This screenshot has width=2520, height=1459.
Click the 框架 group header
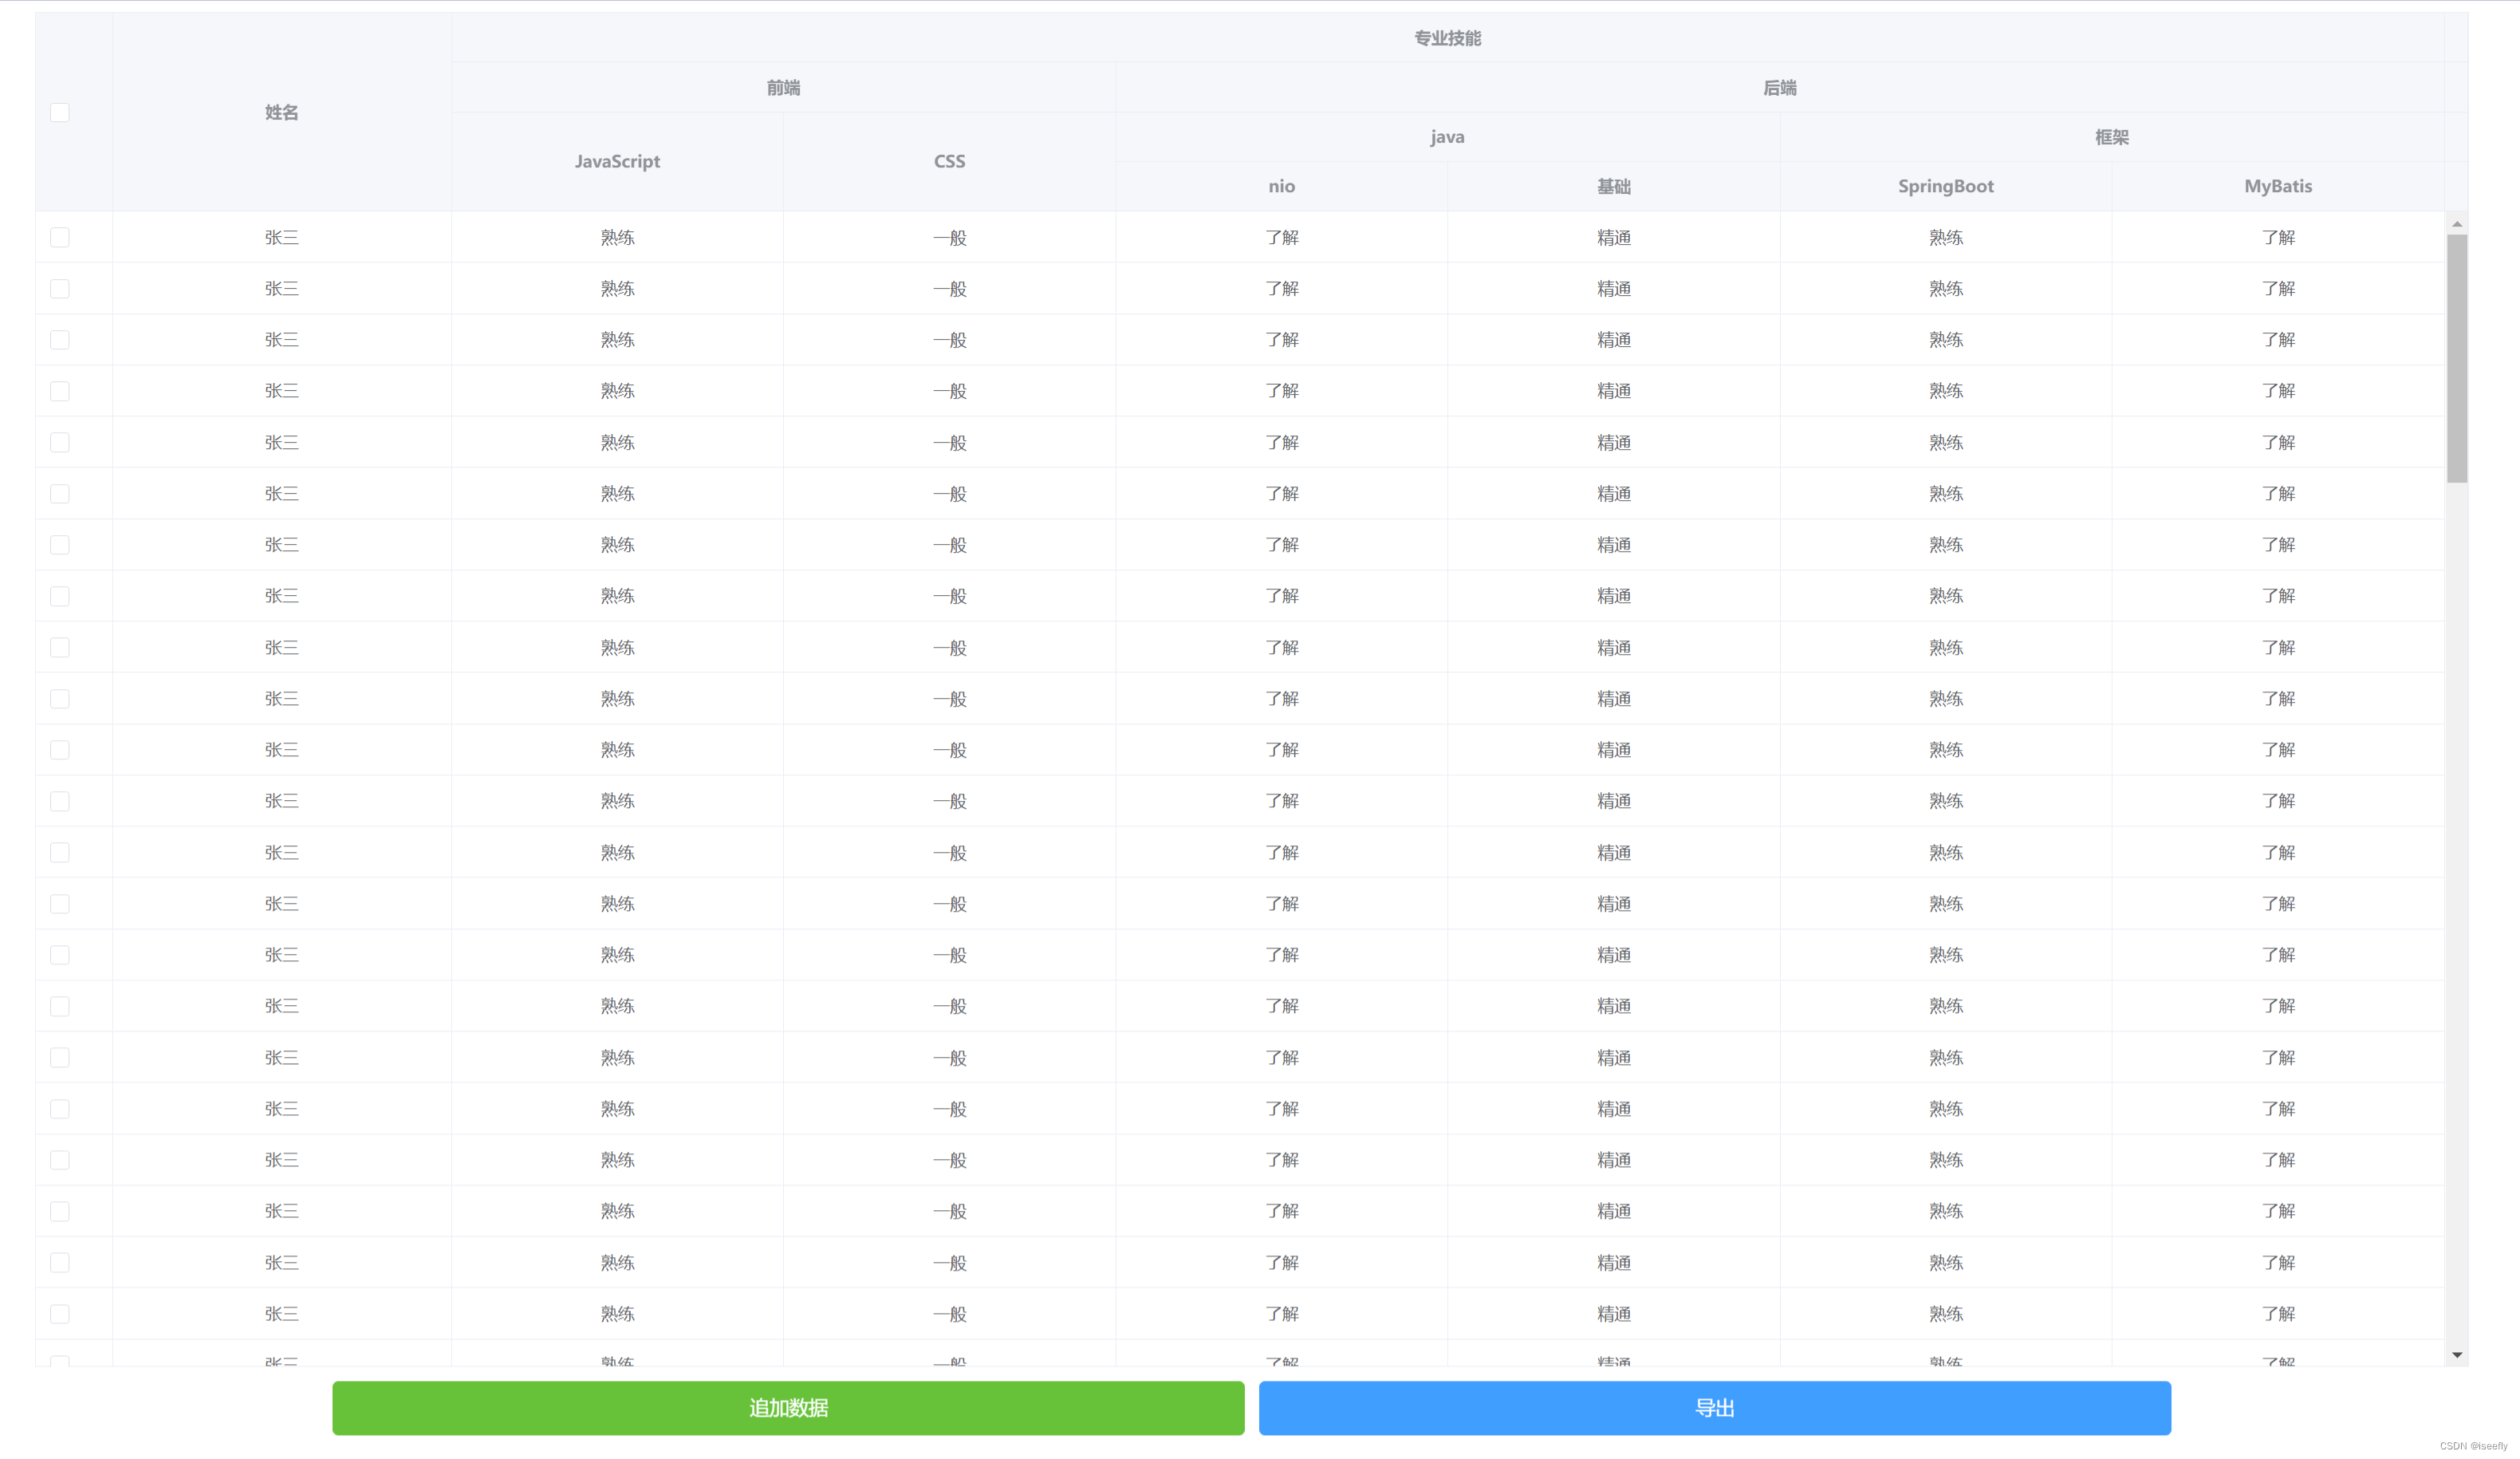[x=2111, y=137]
